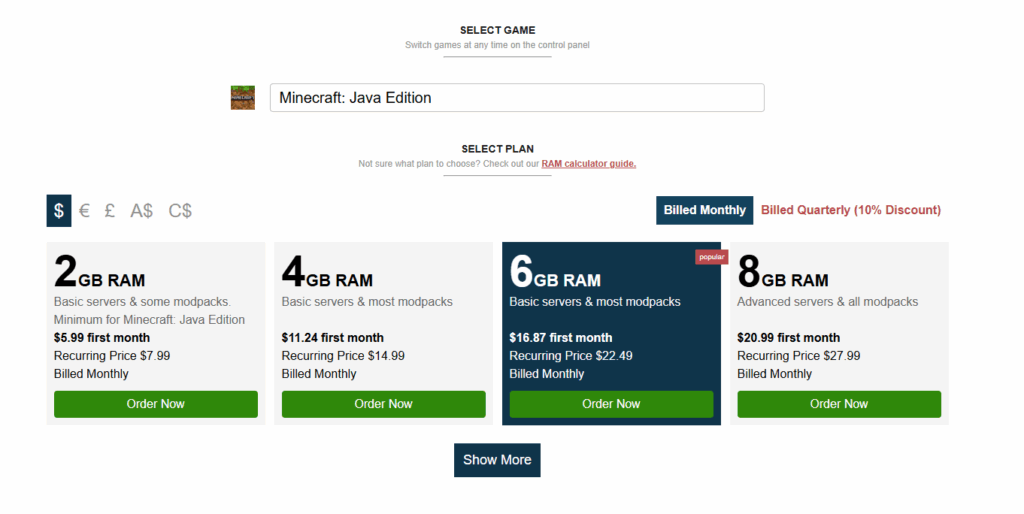This screenshot has height=514, width=1024.
Task: Click "Minimum for Minecraft: Java Edition" note
Action: (149, 320)
